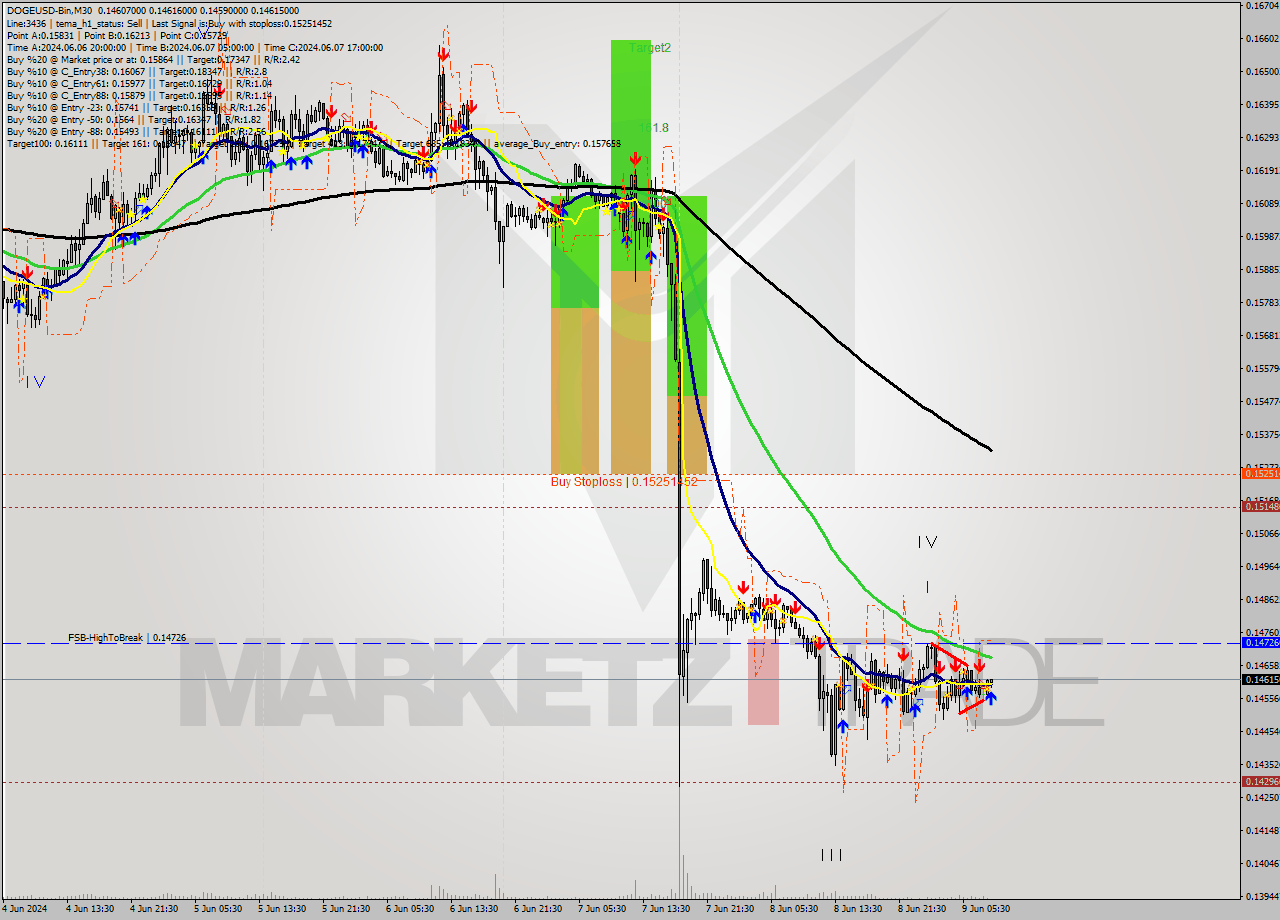
Task: Click the '6 Jun 21:30' time label
Action: click(537, 909)
